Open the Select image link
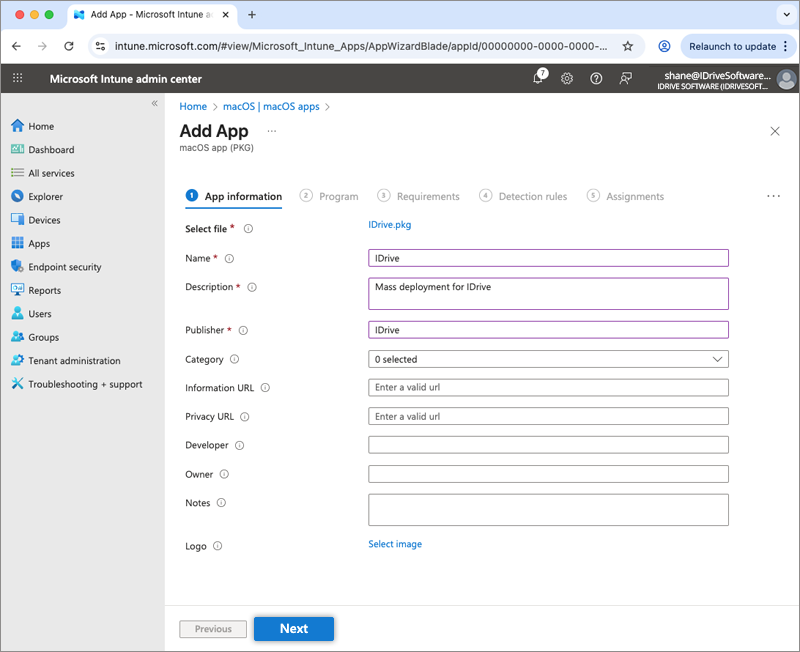 pyautogui.click(x=395, y=544)
